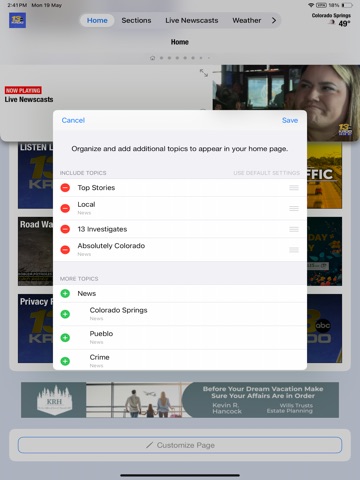Add Crime topic with green plus icon
Image resolution: width=360 pixels, height=480 pixels.
tap(65, 361)
